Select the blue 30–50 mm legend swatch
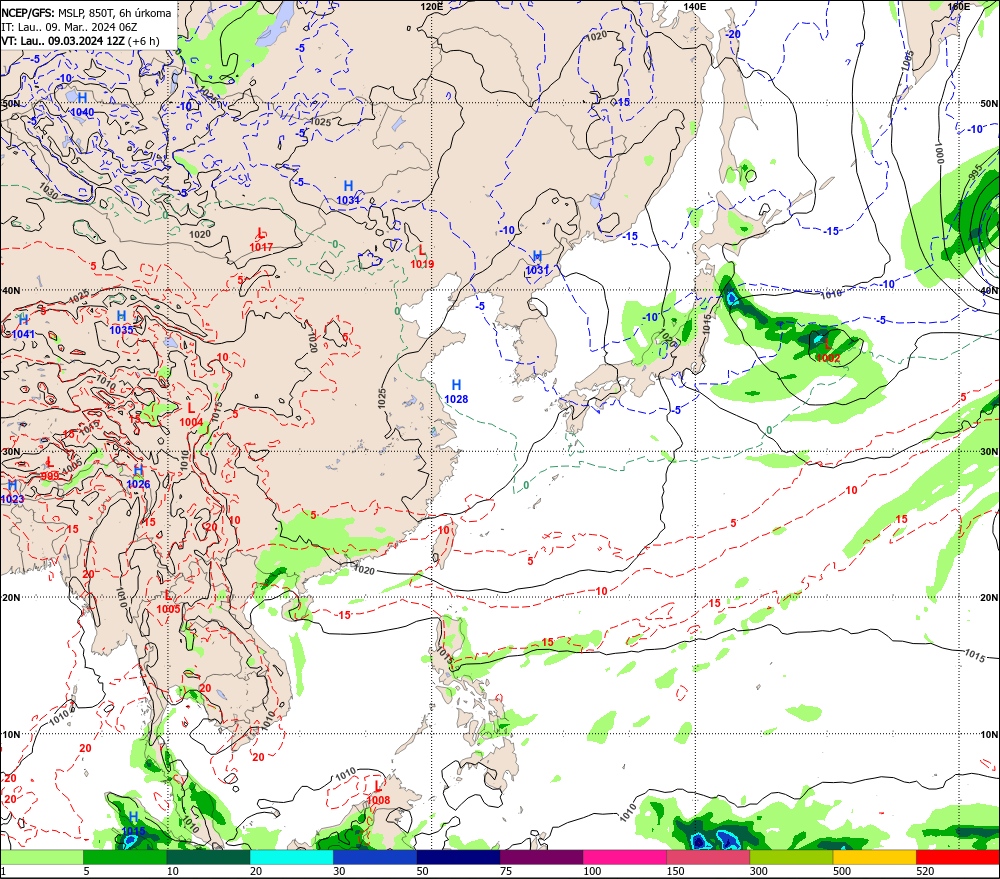Screen dimensions: 1000x879 (x=375, y=857)
